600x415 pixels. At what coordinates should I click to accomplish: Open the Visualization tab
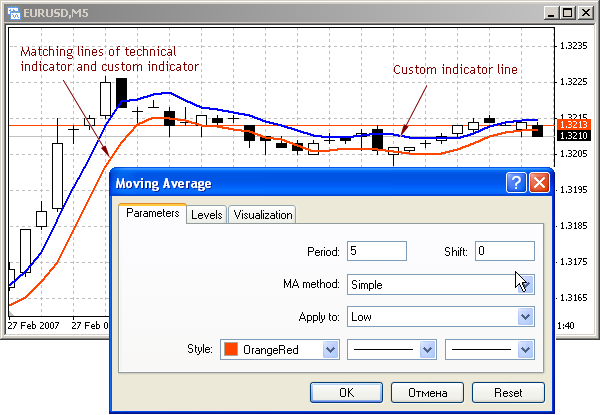[x=262, y=215]
